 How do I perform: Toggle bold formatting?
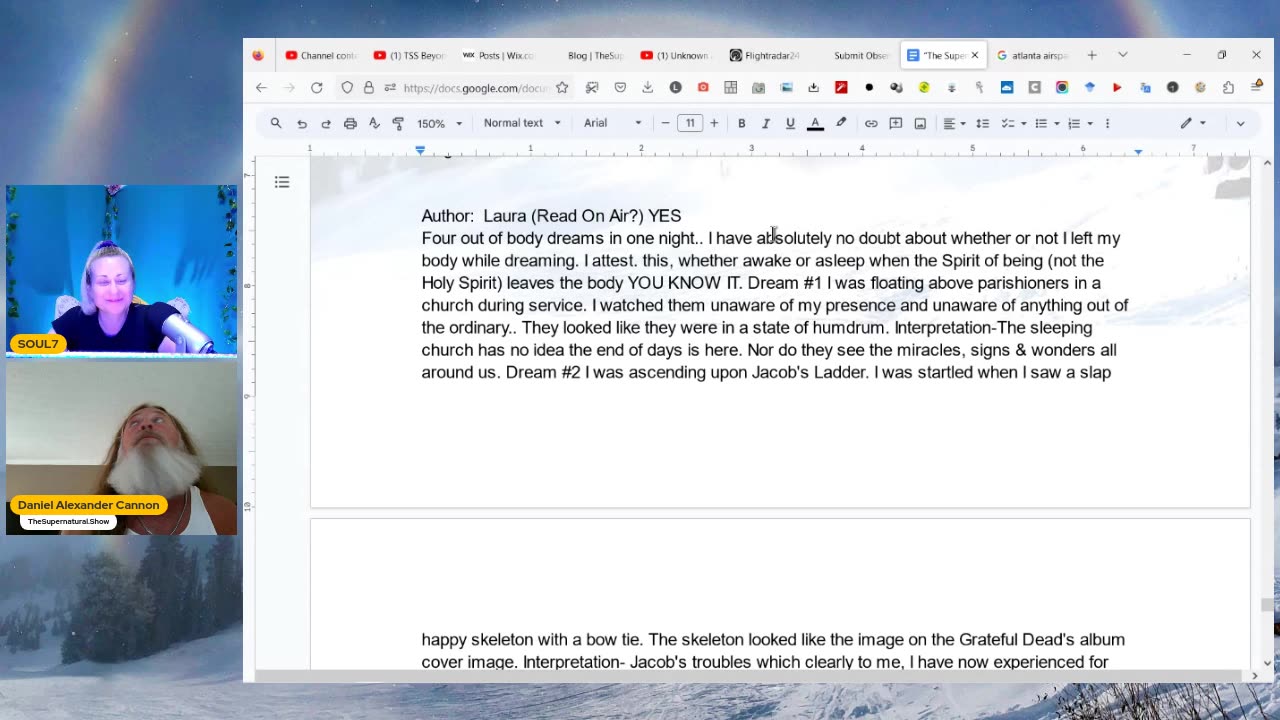click(741, 123)
